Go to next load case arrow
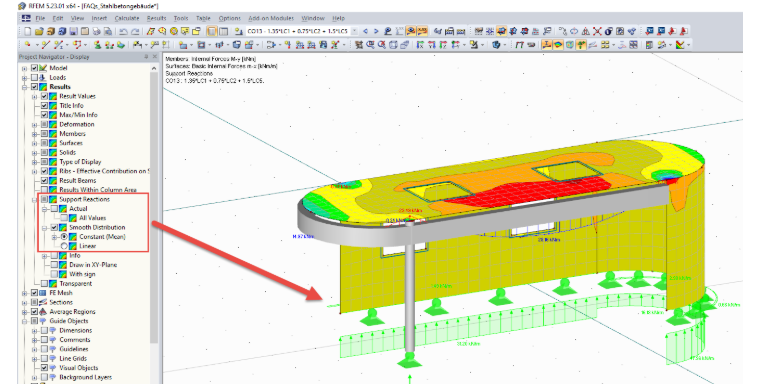The height and width of the screenshot is (384, 760). [376, 31]
